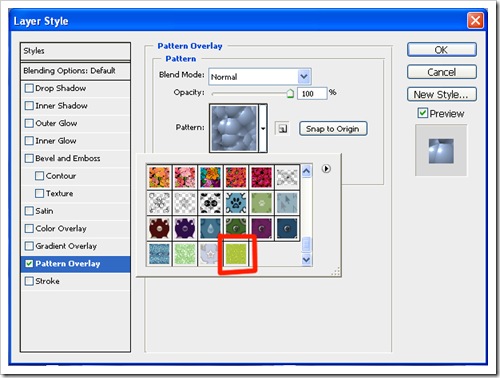This screenshot has height=378, width=500.
Task: Select the dark green emblem pattern
Action: pos(236,228)
